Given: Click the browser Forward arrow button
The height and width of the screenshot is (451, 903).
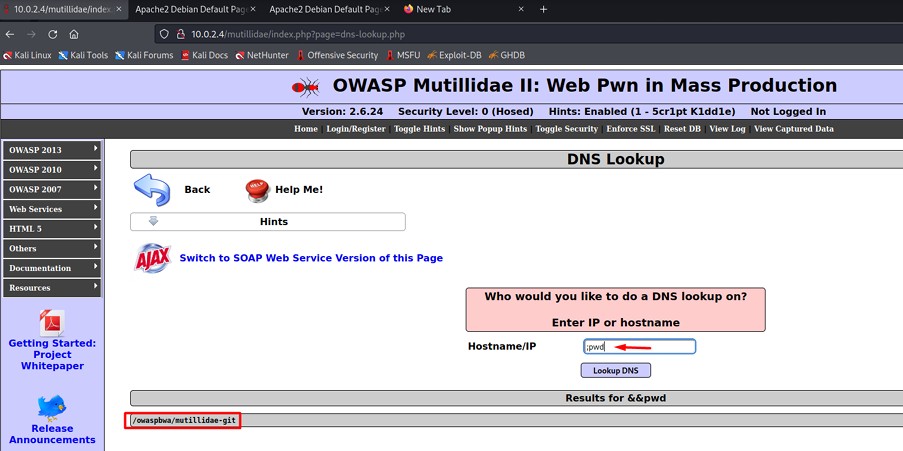Looking at the screenshot, I should coord(31,35).
